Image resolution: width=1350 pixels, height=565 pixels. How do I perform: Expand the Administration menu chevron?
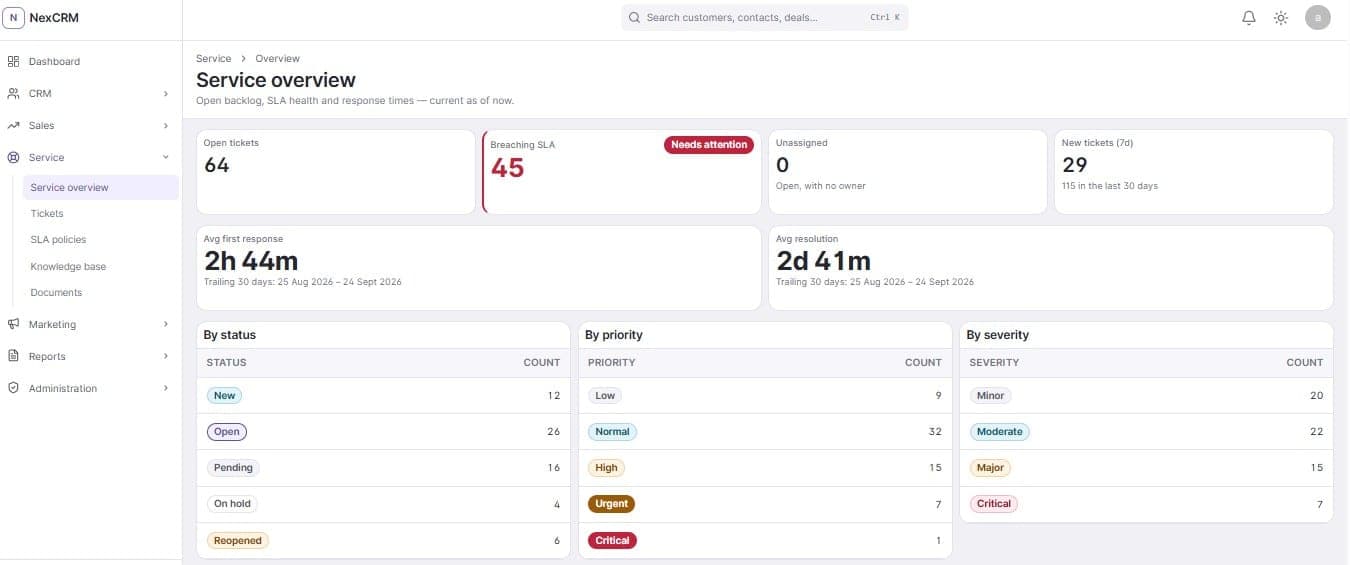click(166, 388)
